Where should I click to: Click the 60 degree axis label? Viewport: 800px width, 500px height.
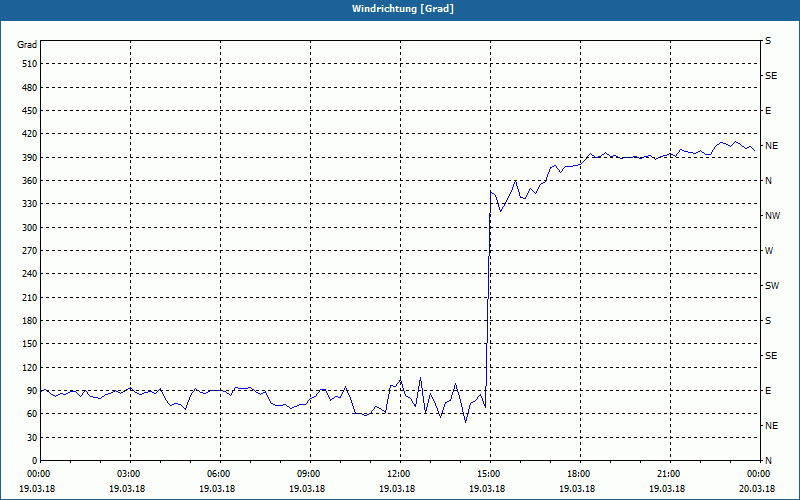(x=32, y=414)
